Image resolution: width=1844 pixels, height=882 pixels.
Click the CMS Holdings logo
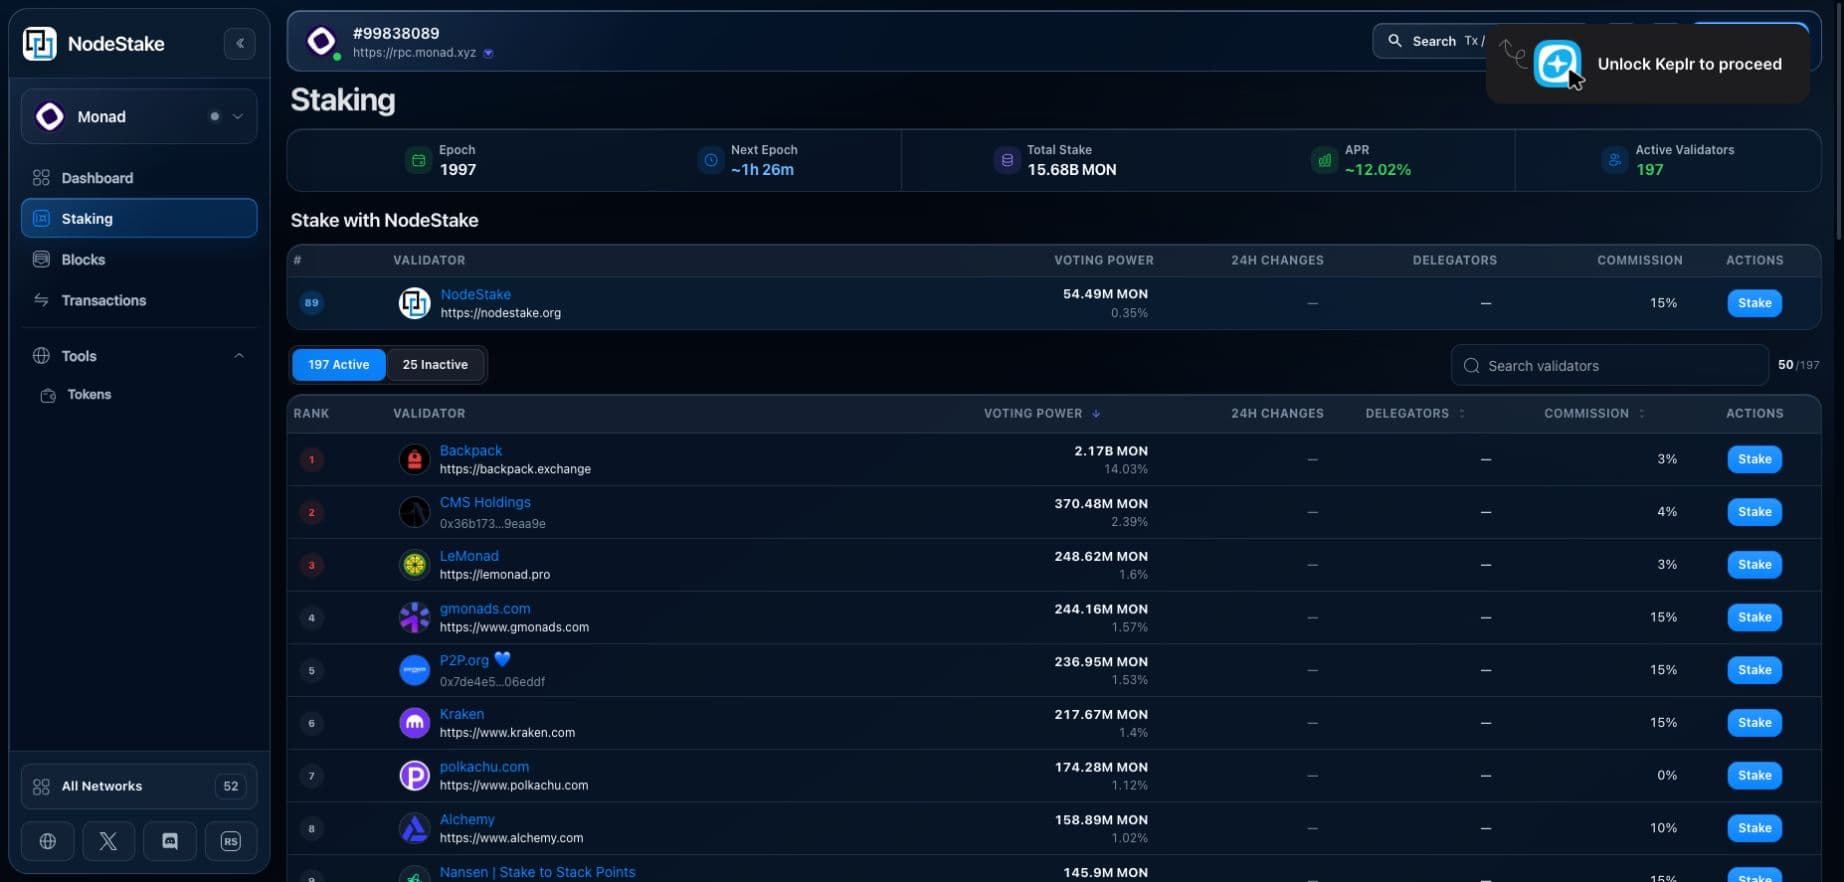[414, 512]
